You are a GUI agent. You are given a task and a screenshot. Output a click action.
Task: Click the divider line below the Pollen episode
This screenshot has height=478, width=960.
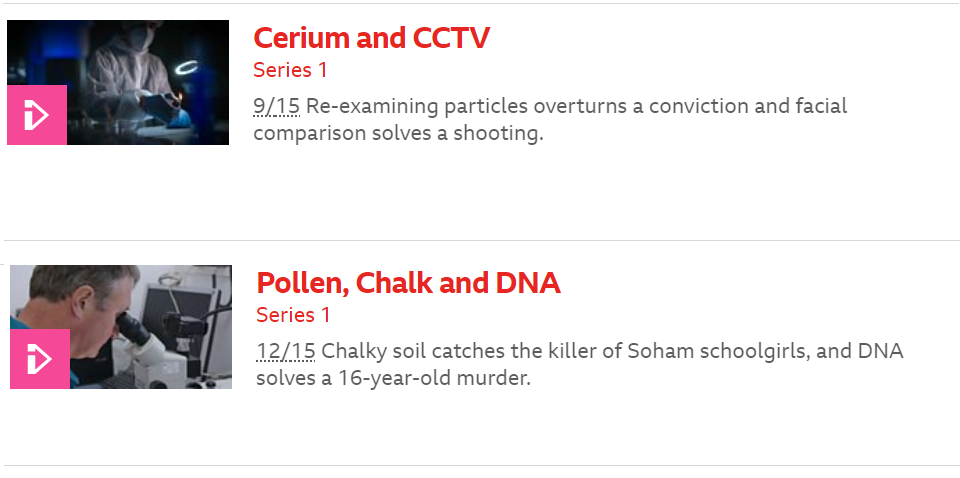[x=480, y=465]
